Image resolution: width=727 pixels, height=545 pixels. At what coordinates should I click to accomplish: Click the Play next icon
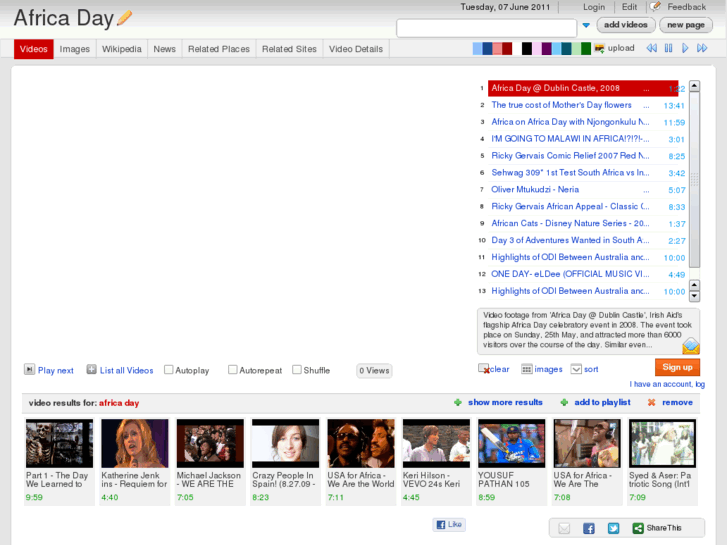[29, 370]
